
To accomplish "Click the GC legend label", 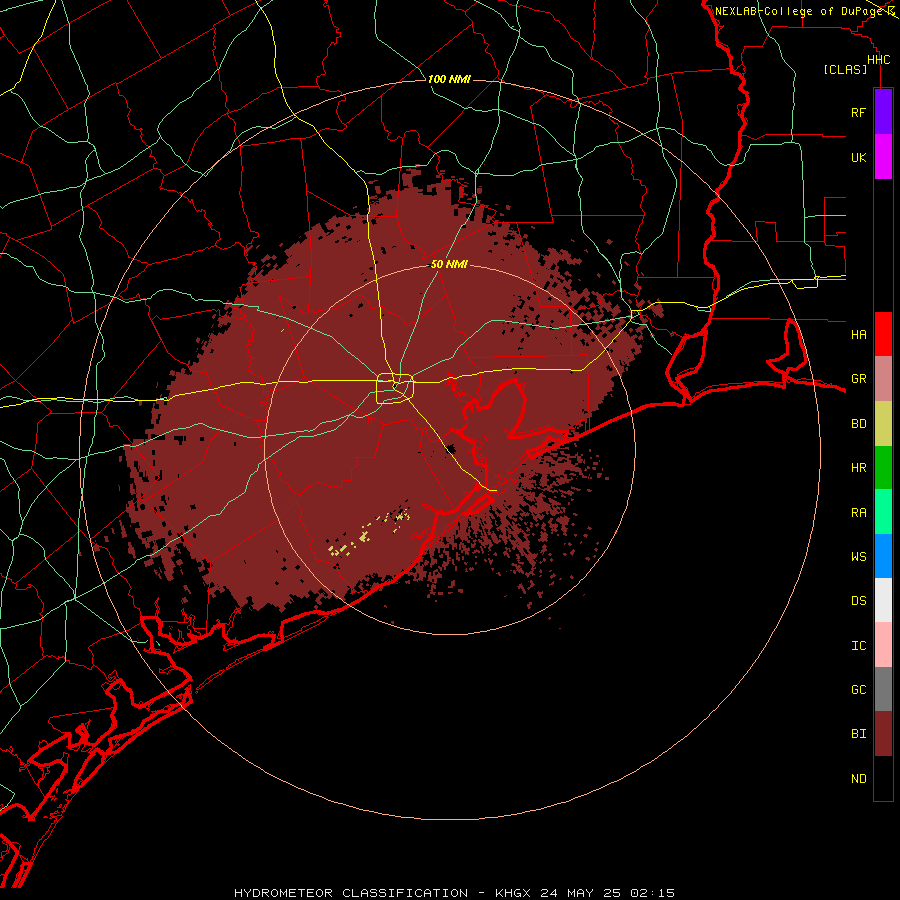I will coord(858,689).
